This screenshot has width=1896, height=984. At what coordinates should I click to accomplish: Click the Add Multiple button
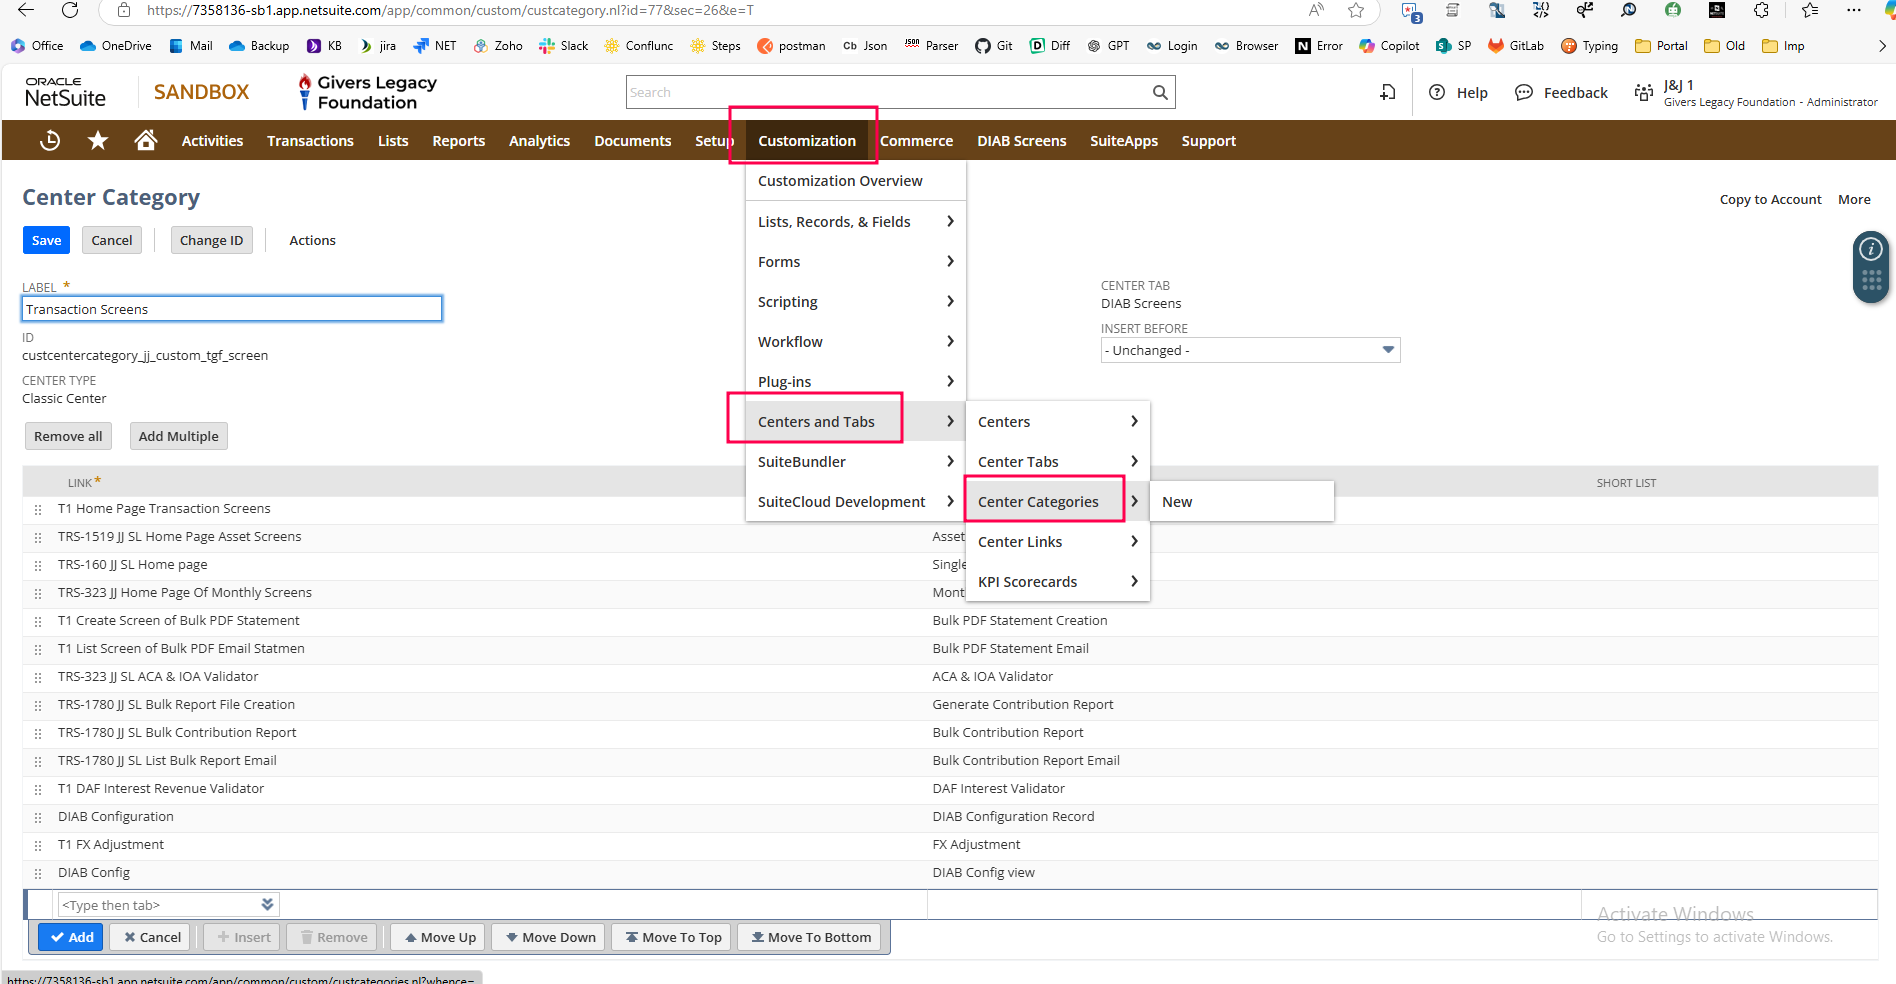click(178, 436)
